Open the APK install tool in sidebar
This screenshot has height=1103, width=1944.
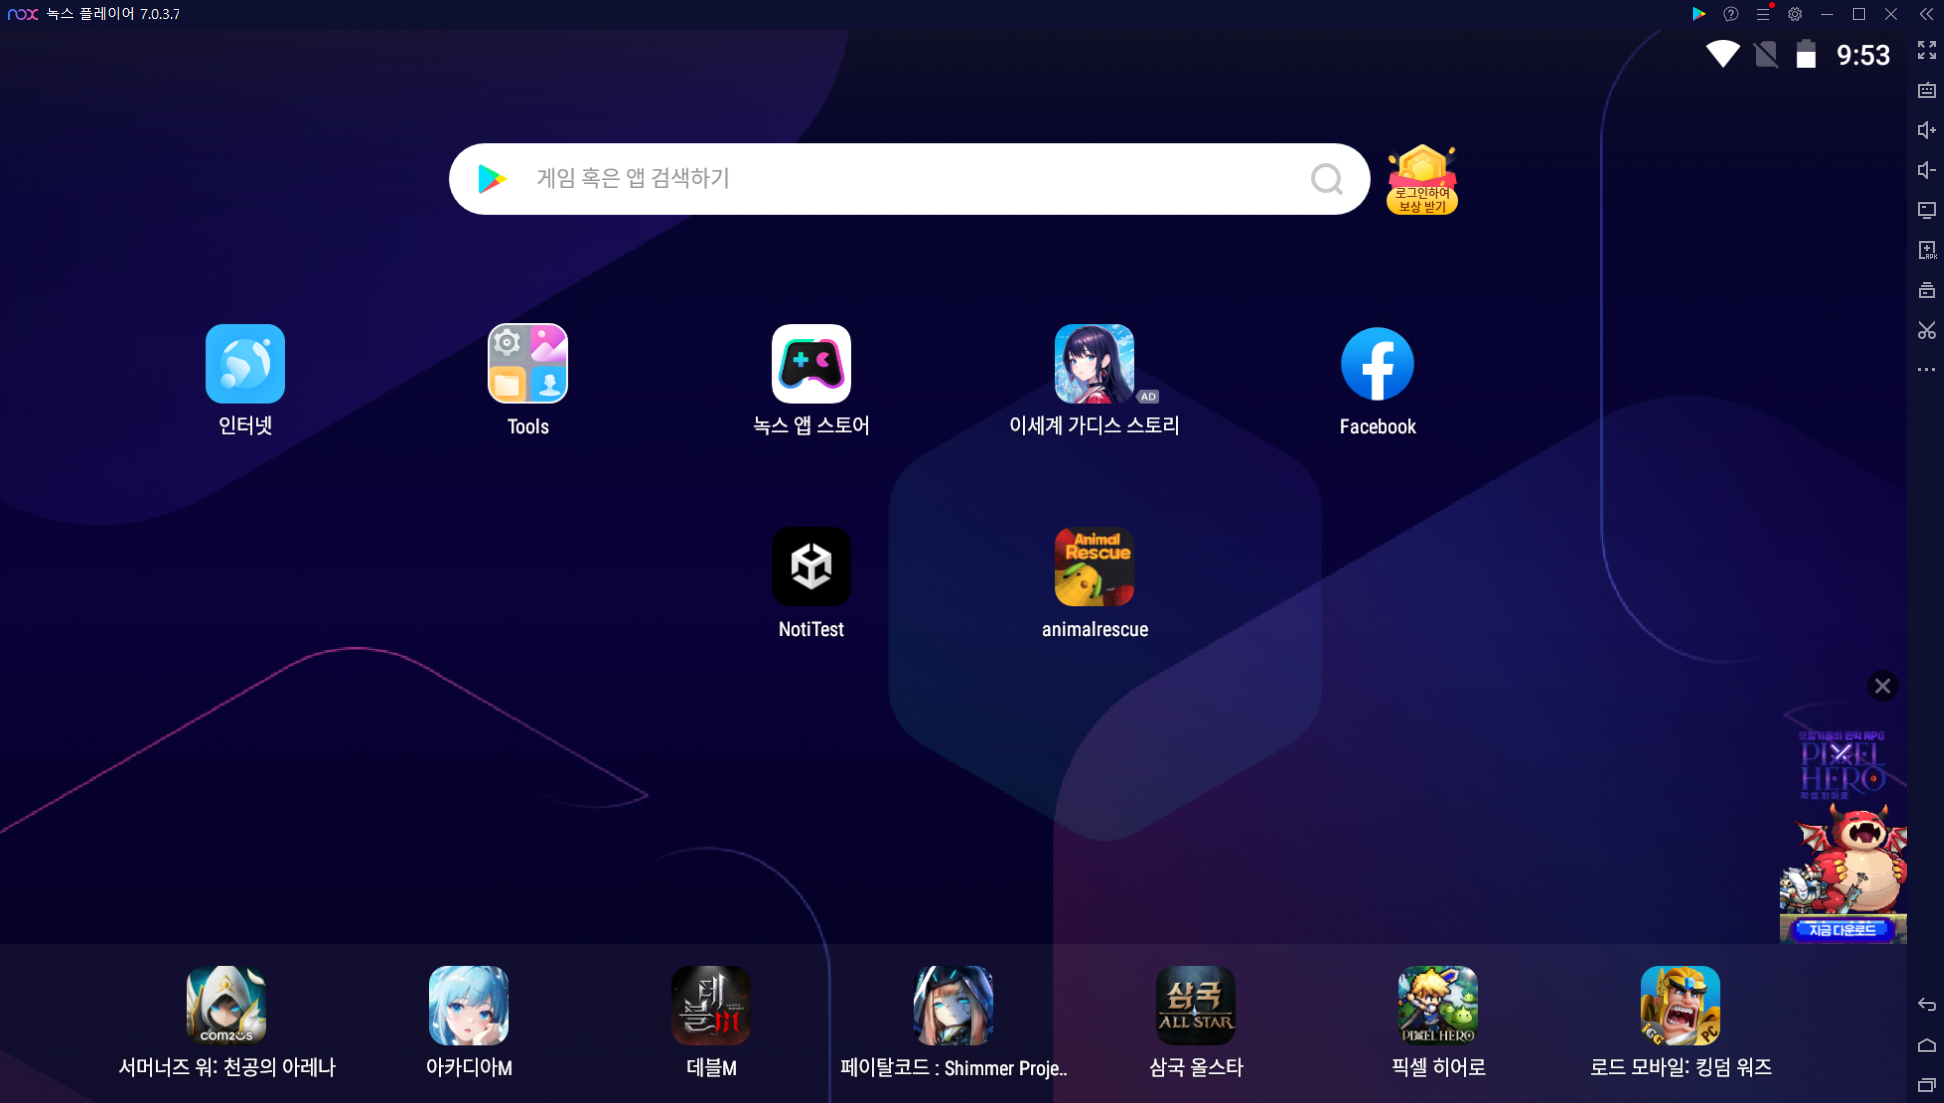click(1926, 250)
